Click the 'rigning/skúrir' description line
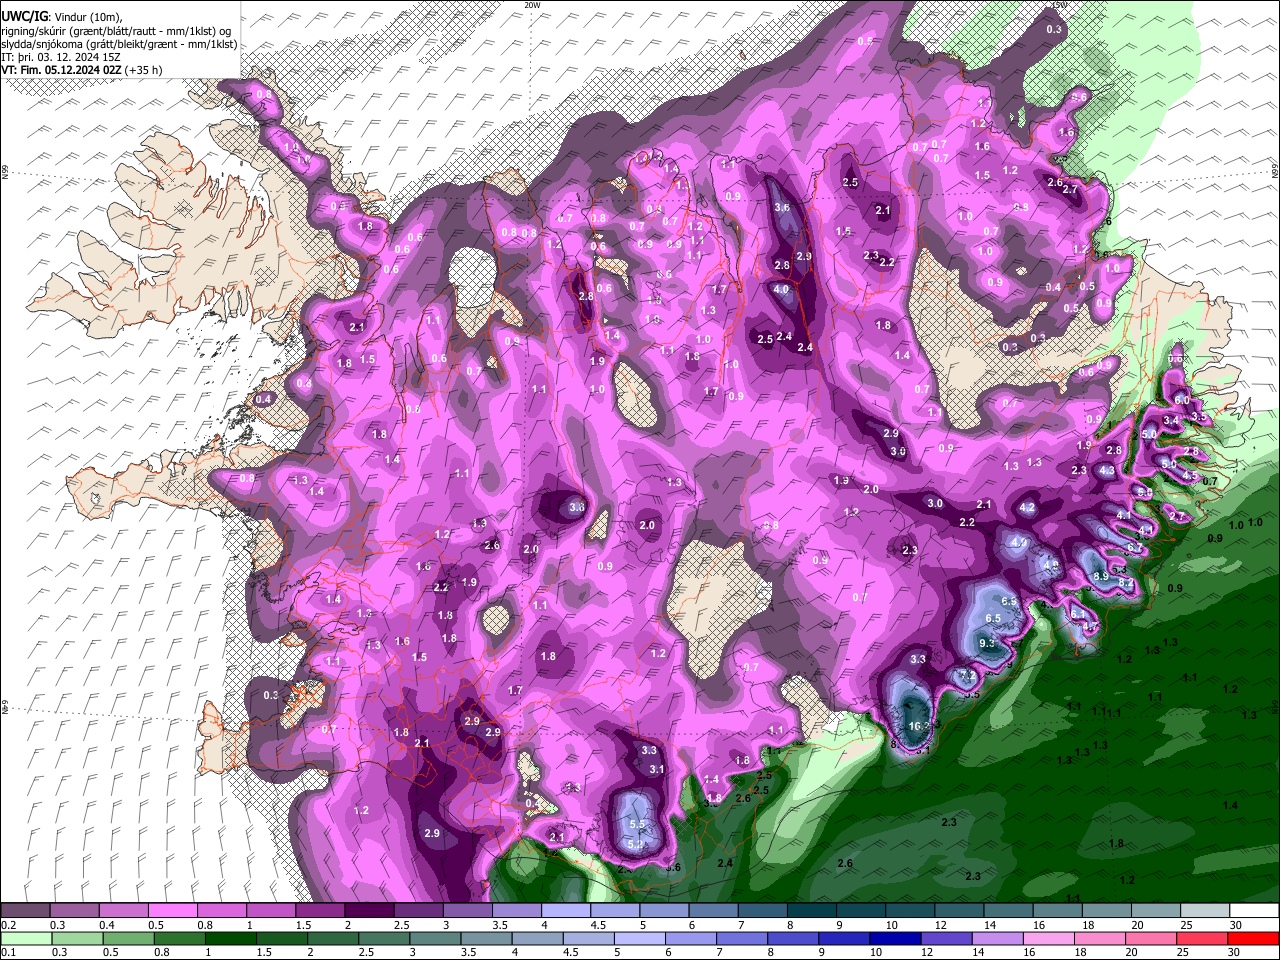Image resolution: width=1280 pixels, height=960 pixels. pos(118,31)
